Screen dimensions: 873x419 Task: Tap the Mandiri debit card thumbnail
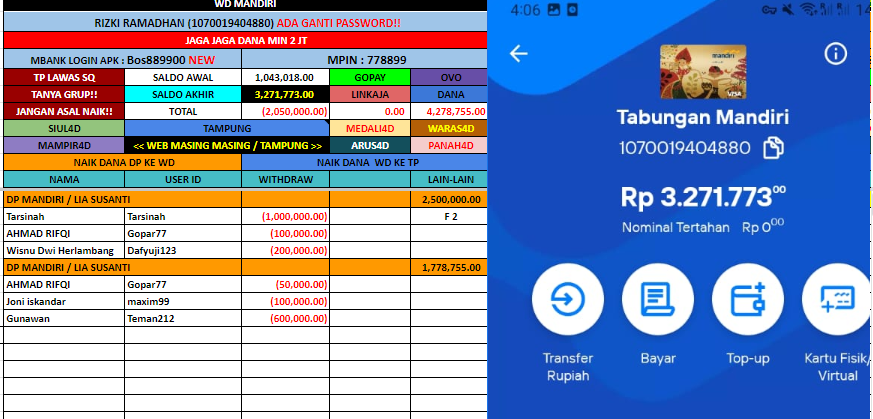pyautogui.click(x=703, y=72)
